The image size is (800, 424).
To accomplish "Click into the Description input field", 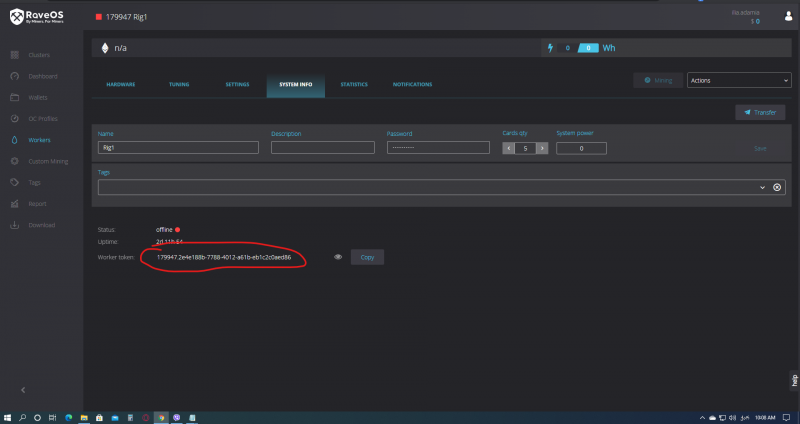I will (x=322, y=147).
